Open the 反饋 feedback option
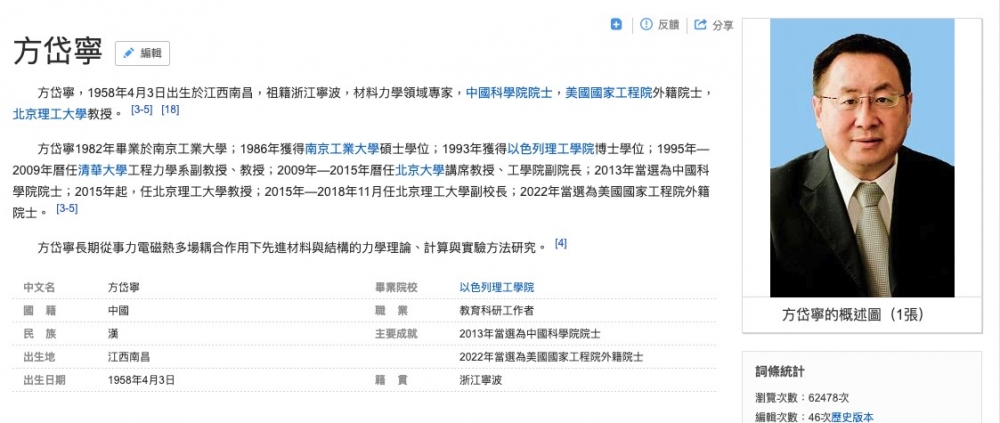 tap(660, 24)
